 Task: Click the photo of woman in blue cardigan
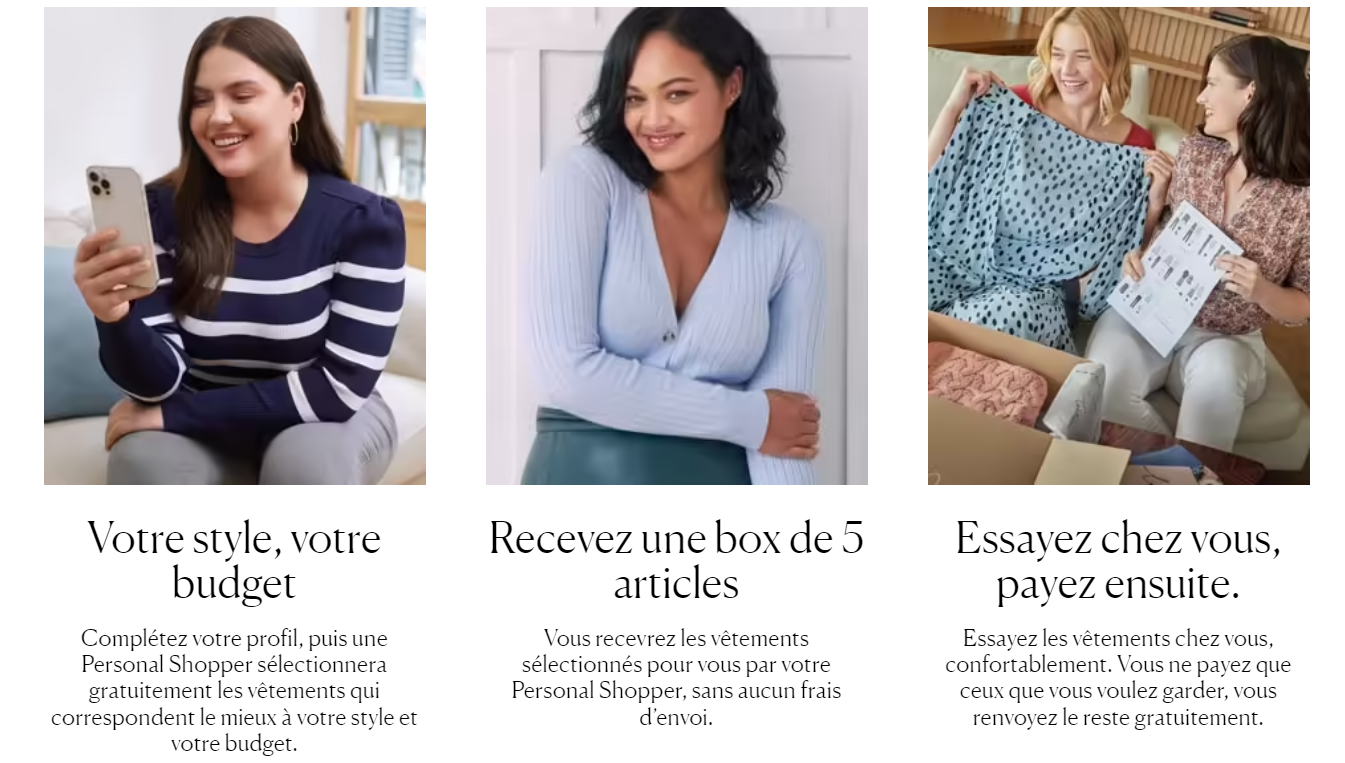tap(677, 246)
